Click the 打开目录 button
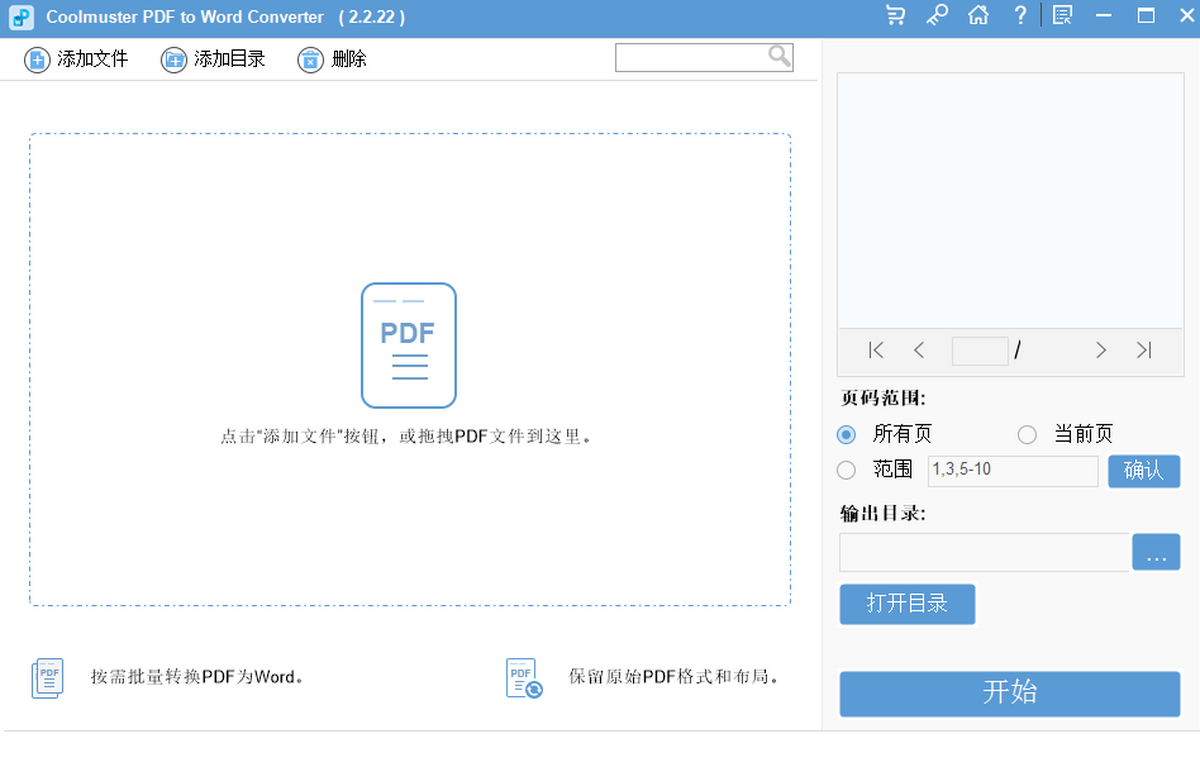1200x767 pixels. (x=907, y=604)
